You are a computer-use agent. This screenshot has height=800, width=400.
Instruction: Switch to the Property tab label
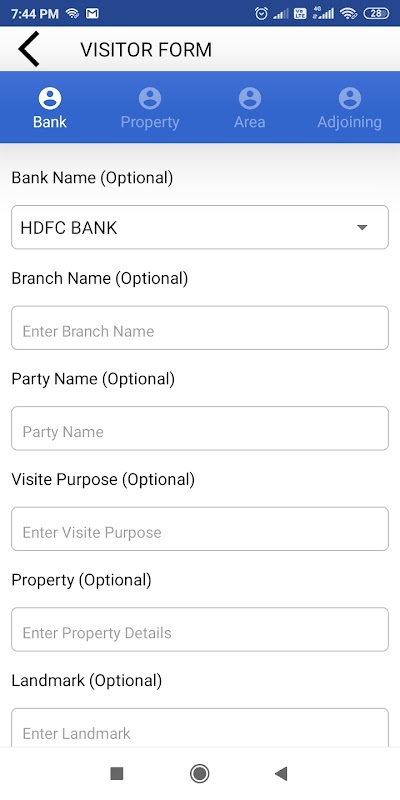tap(150, 122)
